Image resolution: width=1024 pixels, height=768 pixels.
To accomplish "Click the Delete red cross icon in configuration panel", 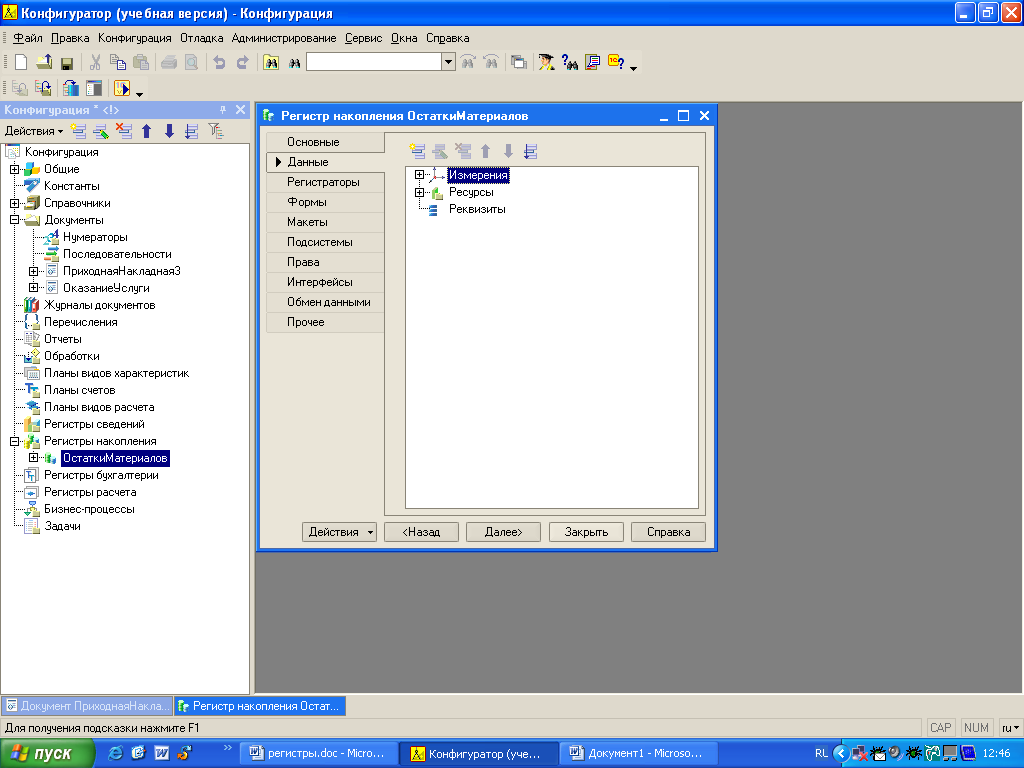I will pos(123,131).
